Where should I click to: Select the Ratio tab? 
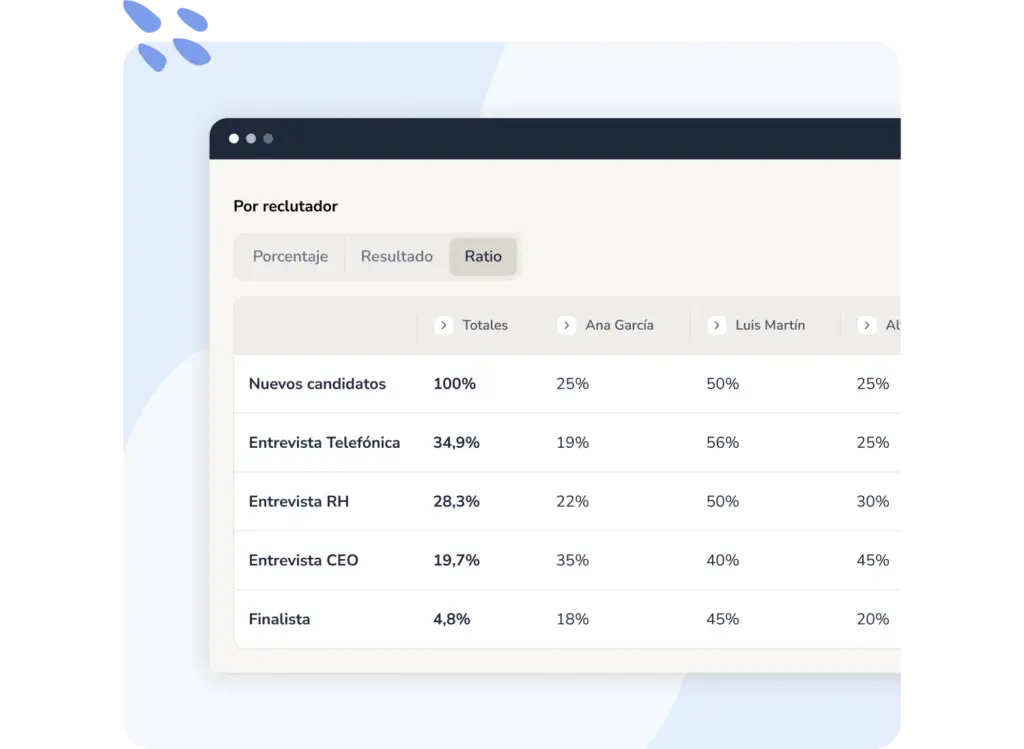pyautogui.click(x=483, y=257)
